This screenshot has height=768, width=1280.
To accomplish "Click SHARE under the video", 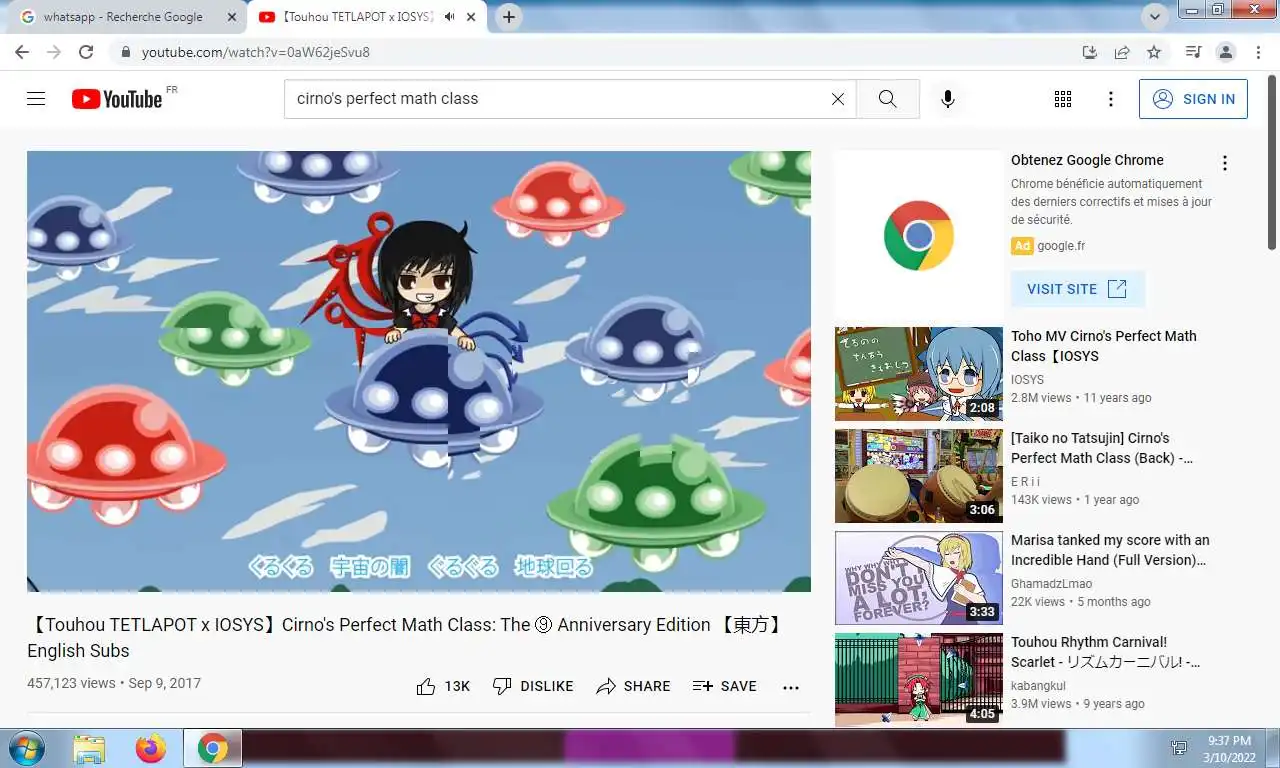I will pos(633,686).
